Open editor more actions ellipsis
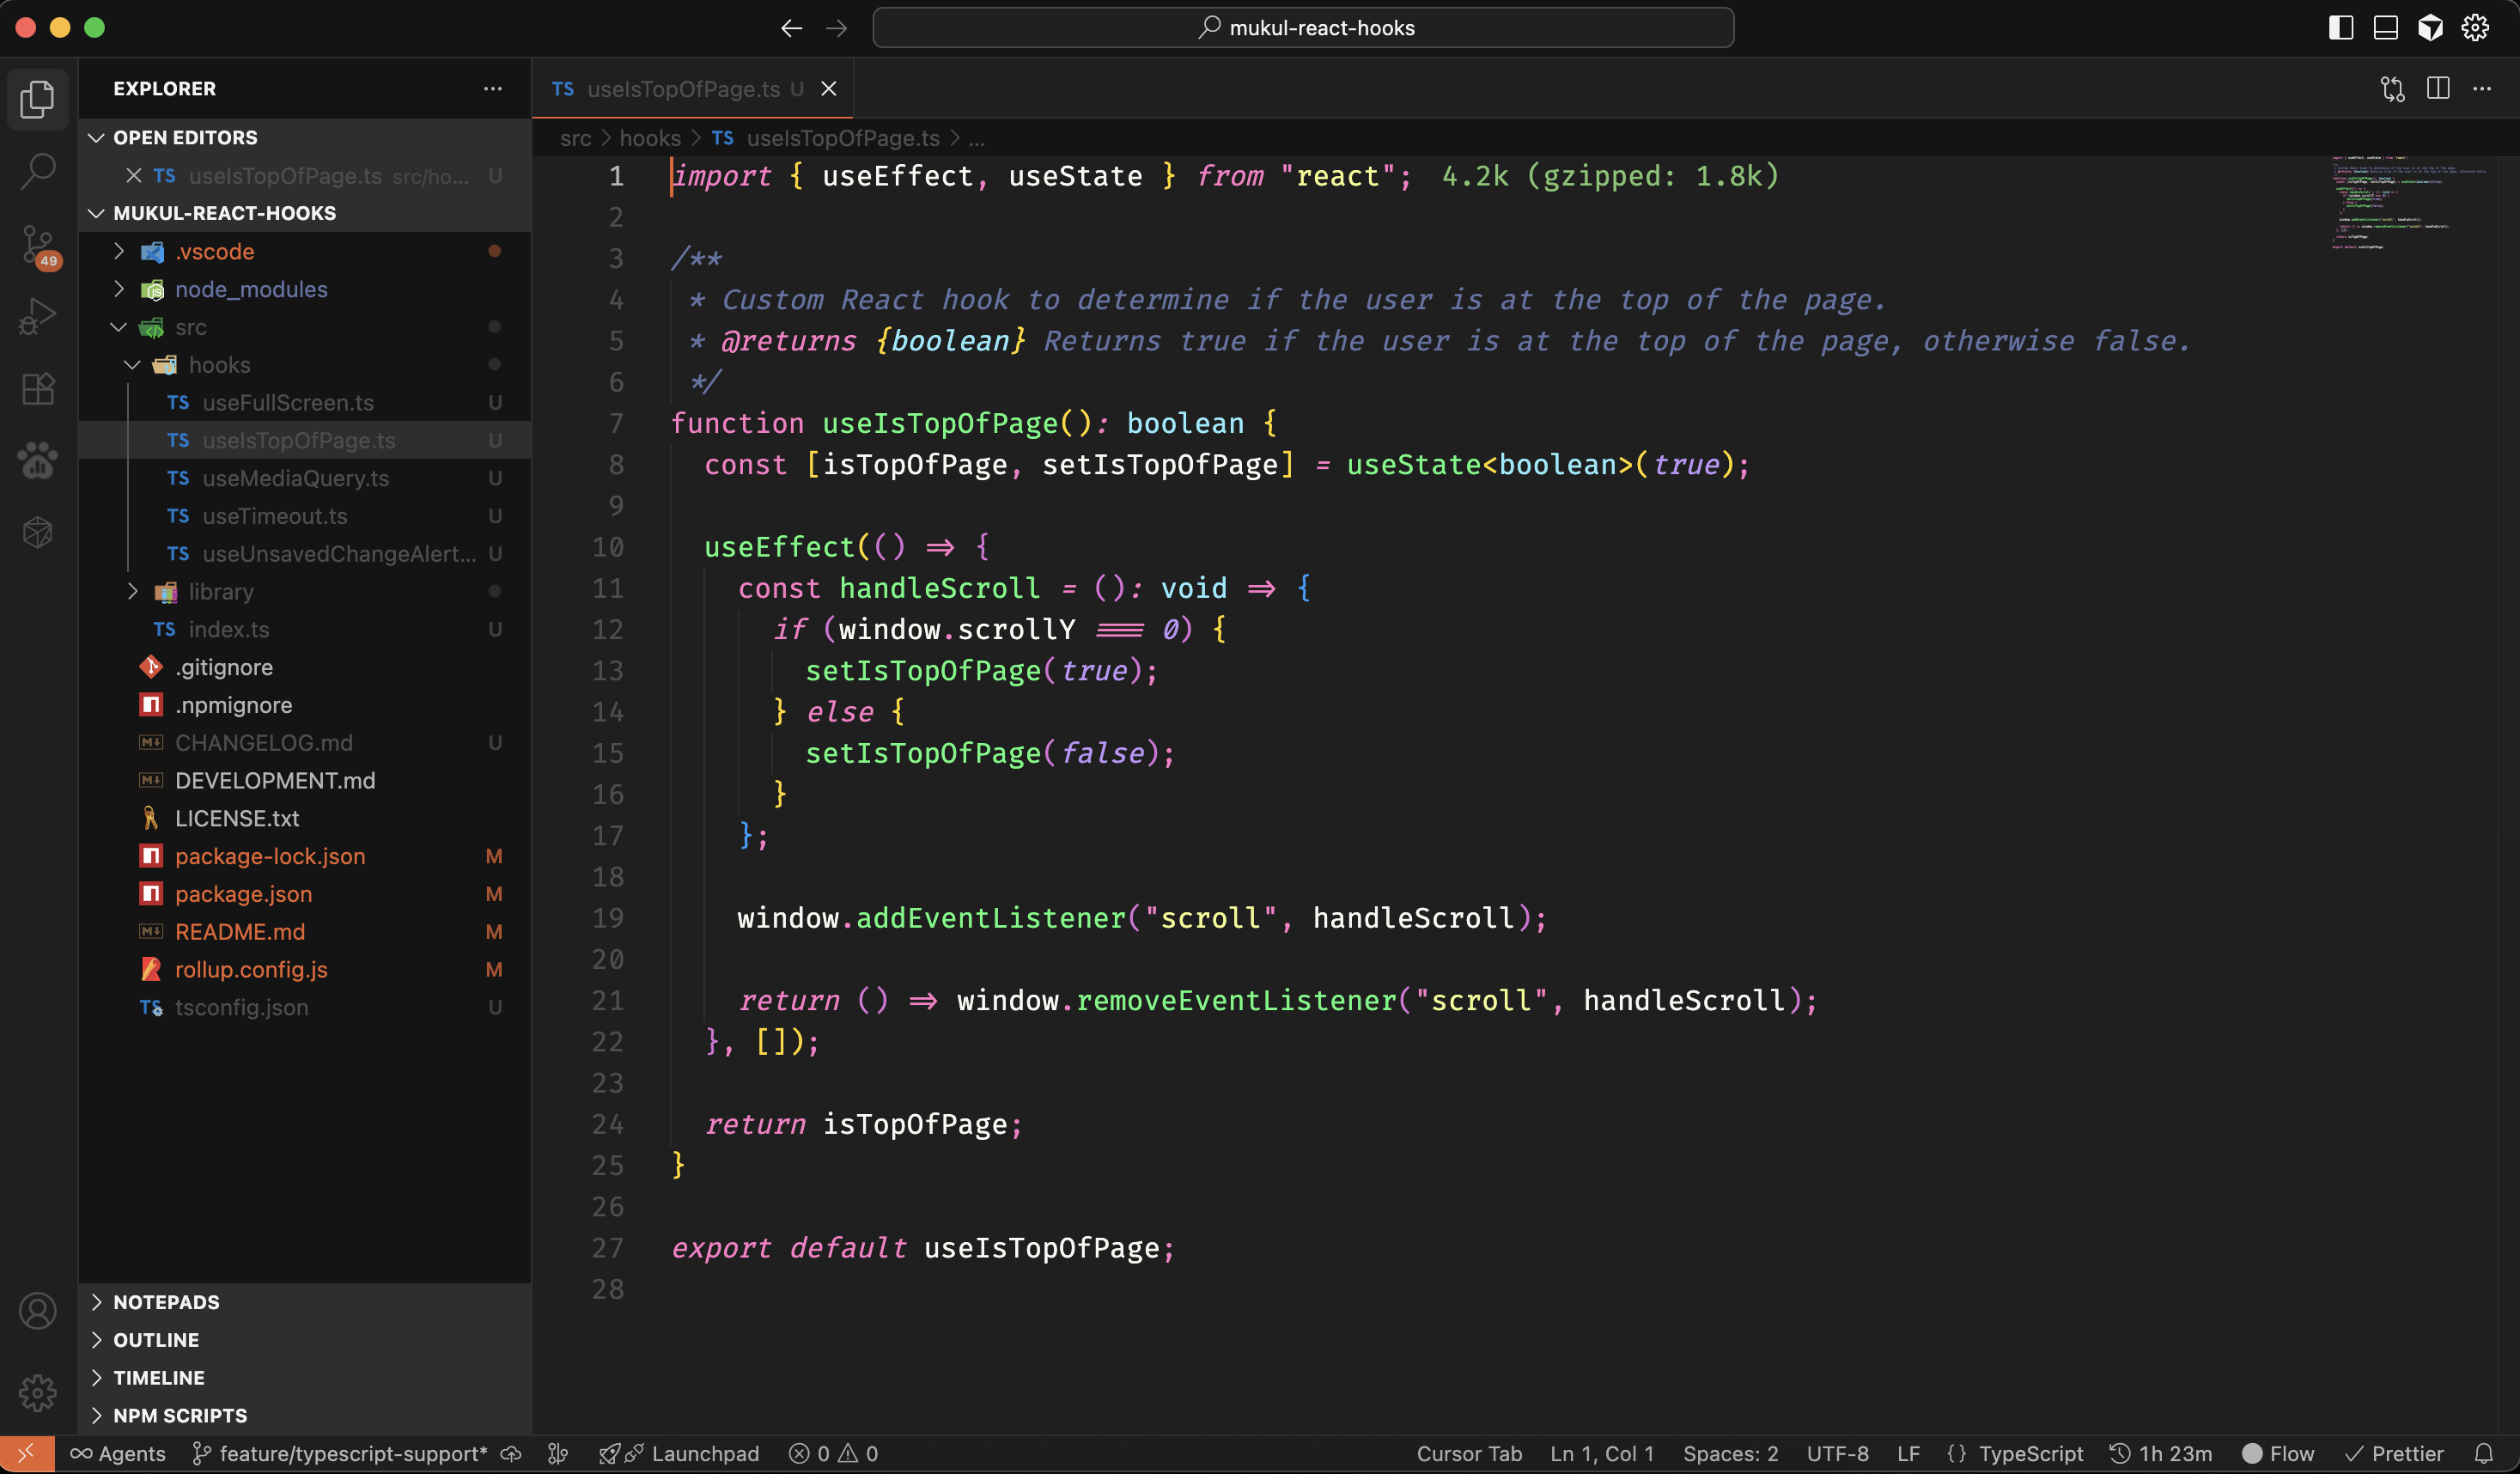Screen dimensions: 2520x1474 [x=2483, y=89]
